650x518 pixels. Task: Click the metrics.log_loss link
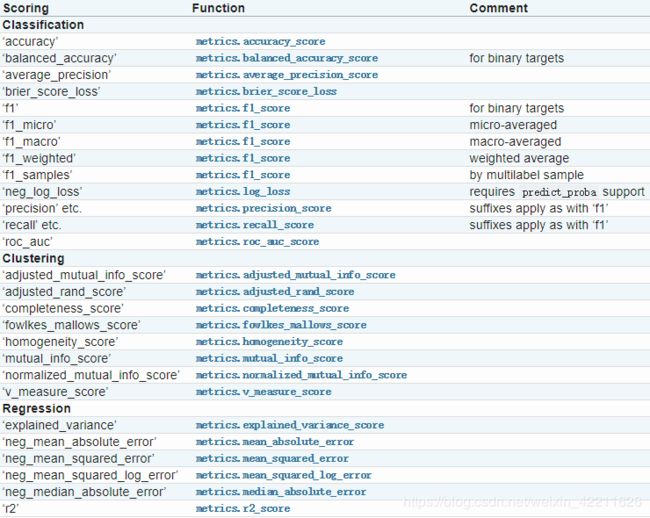[x=243, y=191]
